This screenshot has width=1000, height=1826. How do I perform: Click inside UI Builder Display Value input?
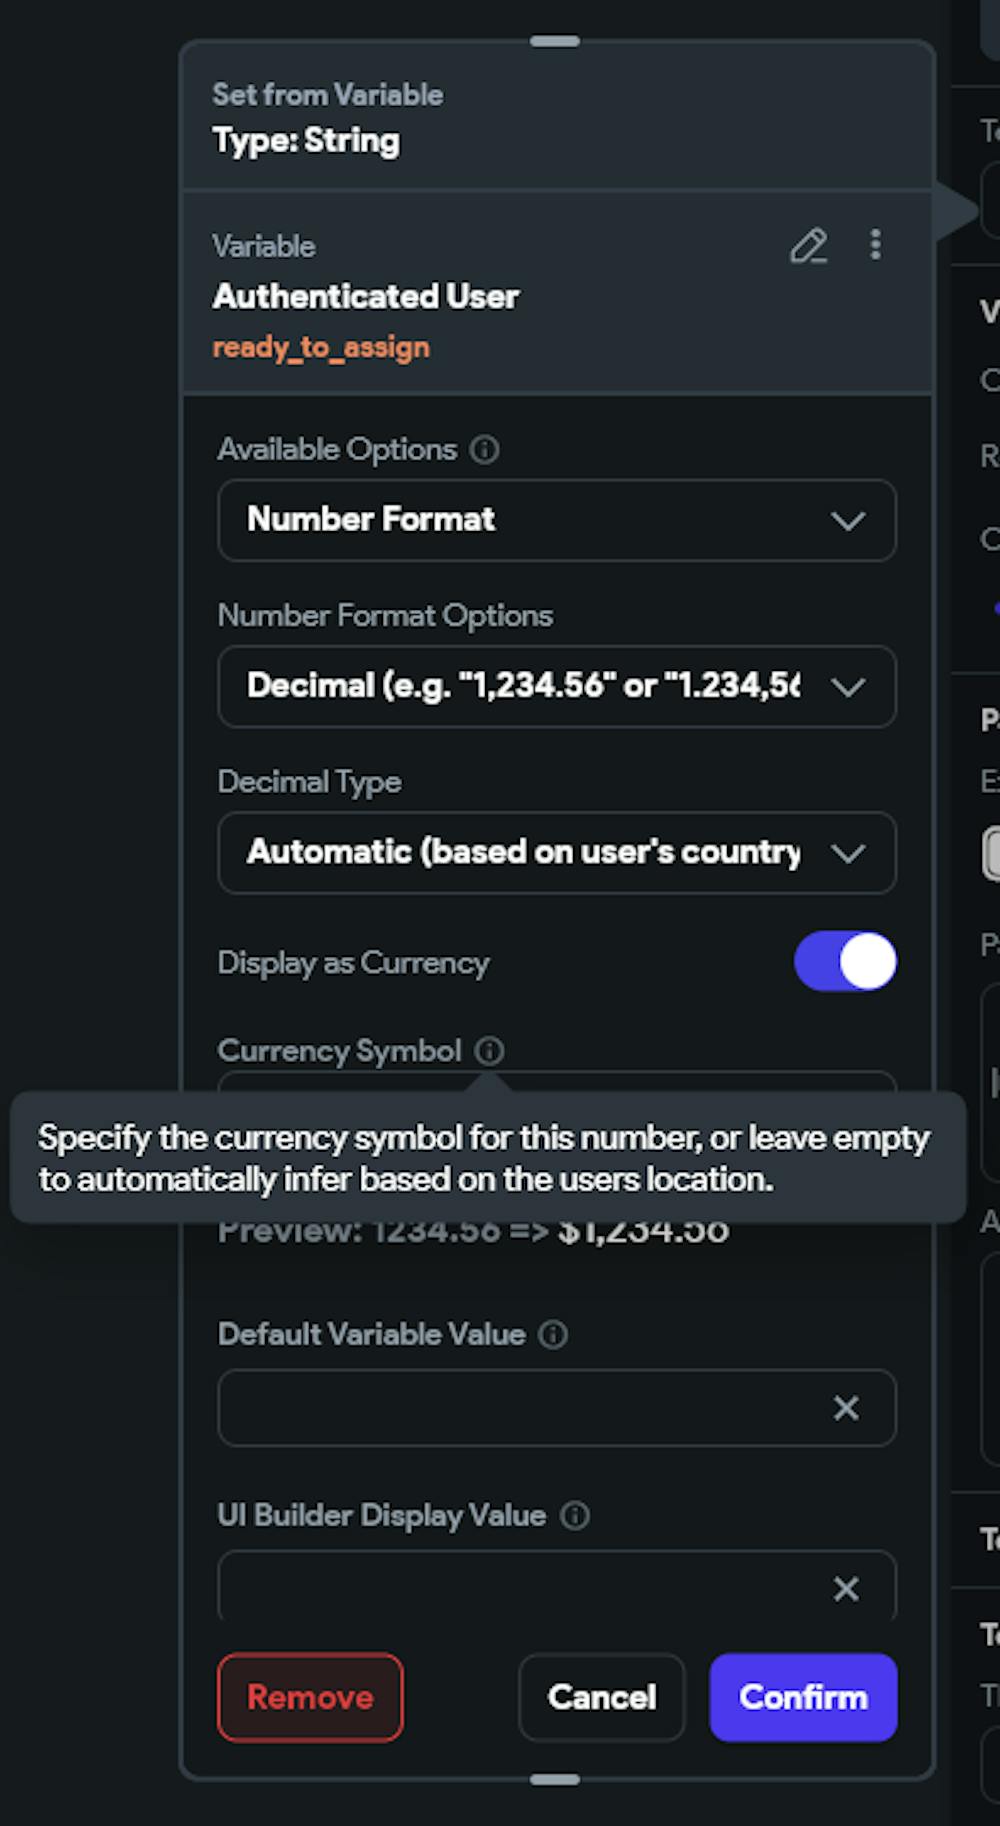tap(520, 1589)
